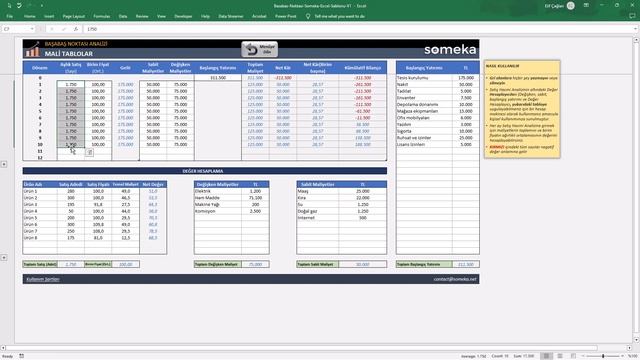
Task: Open the Developer tab
Action: pyautogui.click(x=183, y=16)
